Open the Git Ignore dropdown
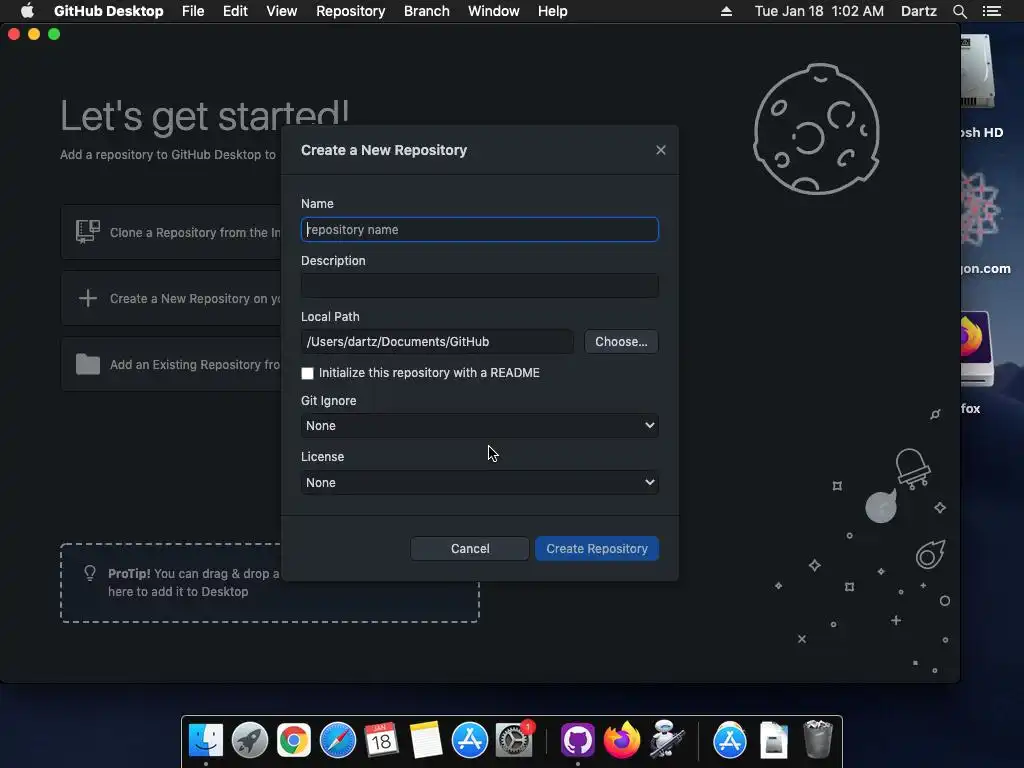The width and height of the screenshot is (1024, 768). (479, 426)
